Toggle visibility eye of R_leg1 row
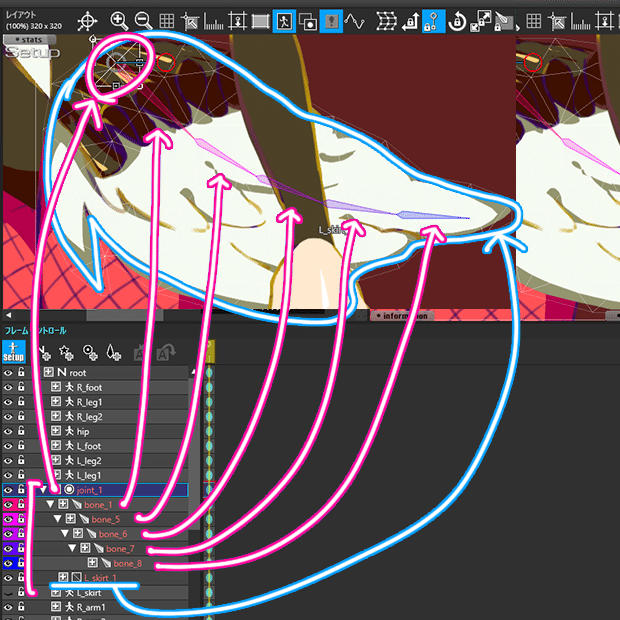620x620 pixels. (x=8, y=402)
